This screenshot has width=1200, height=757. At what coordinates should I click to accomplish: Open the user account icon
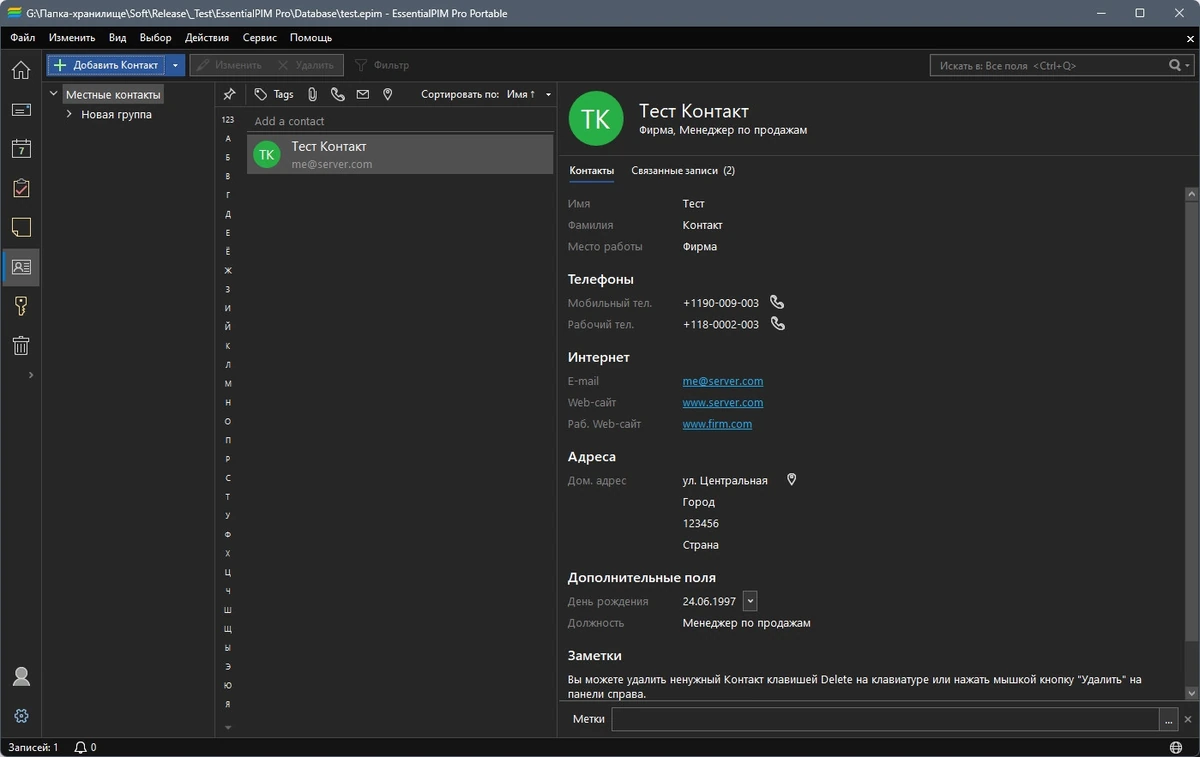click(21, 677)
